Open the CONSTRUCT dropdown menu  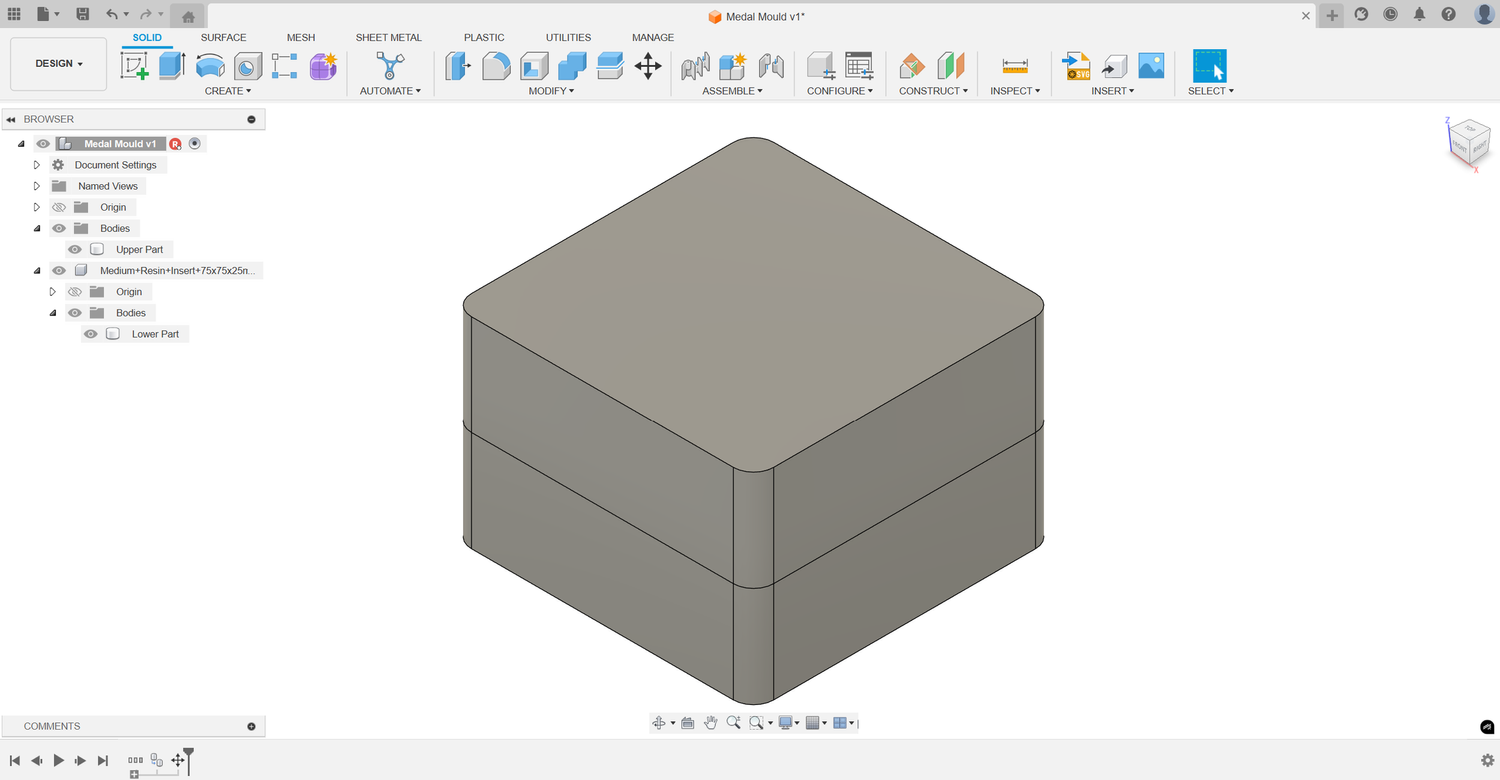[x=934, y=91]
